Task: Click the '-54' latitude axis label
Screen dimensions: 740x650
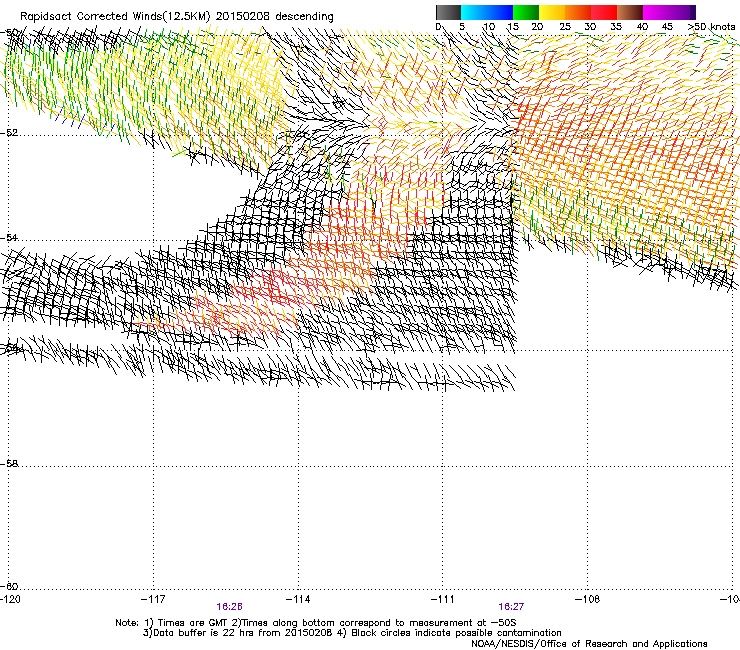Action: click(x=9, y=237)
